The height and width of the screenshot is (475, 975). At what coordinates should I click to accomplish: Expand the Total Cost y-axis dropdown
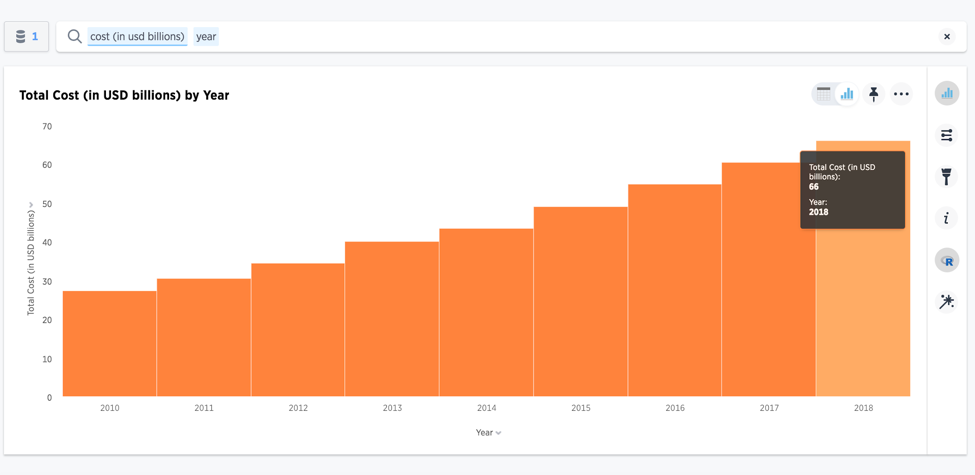point(30,258)
